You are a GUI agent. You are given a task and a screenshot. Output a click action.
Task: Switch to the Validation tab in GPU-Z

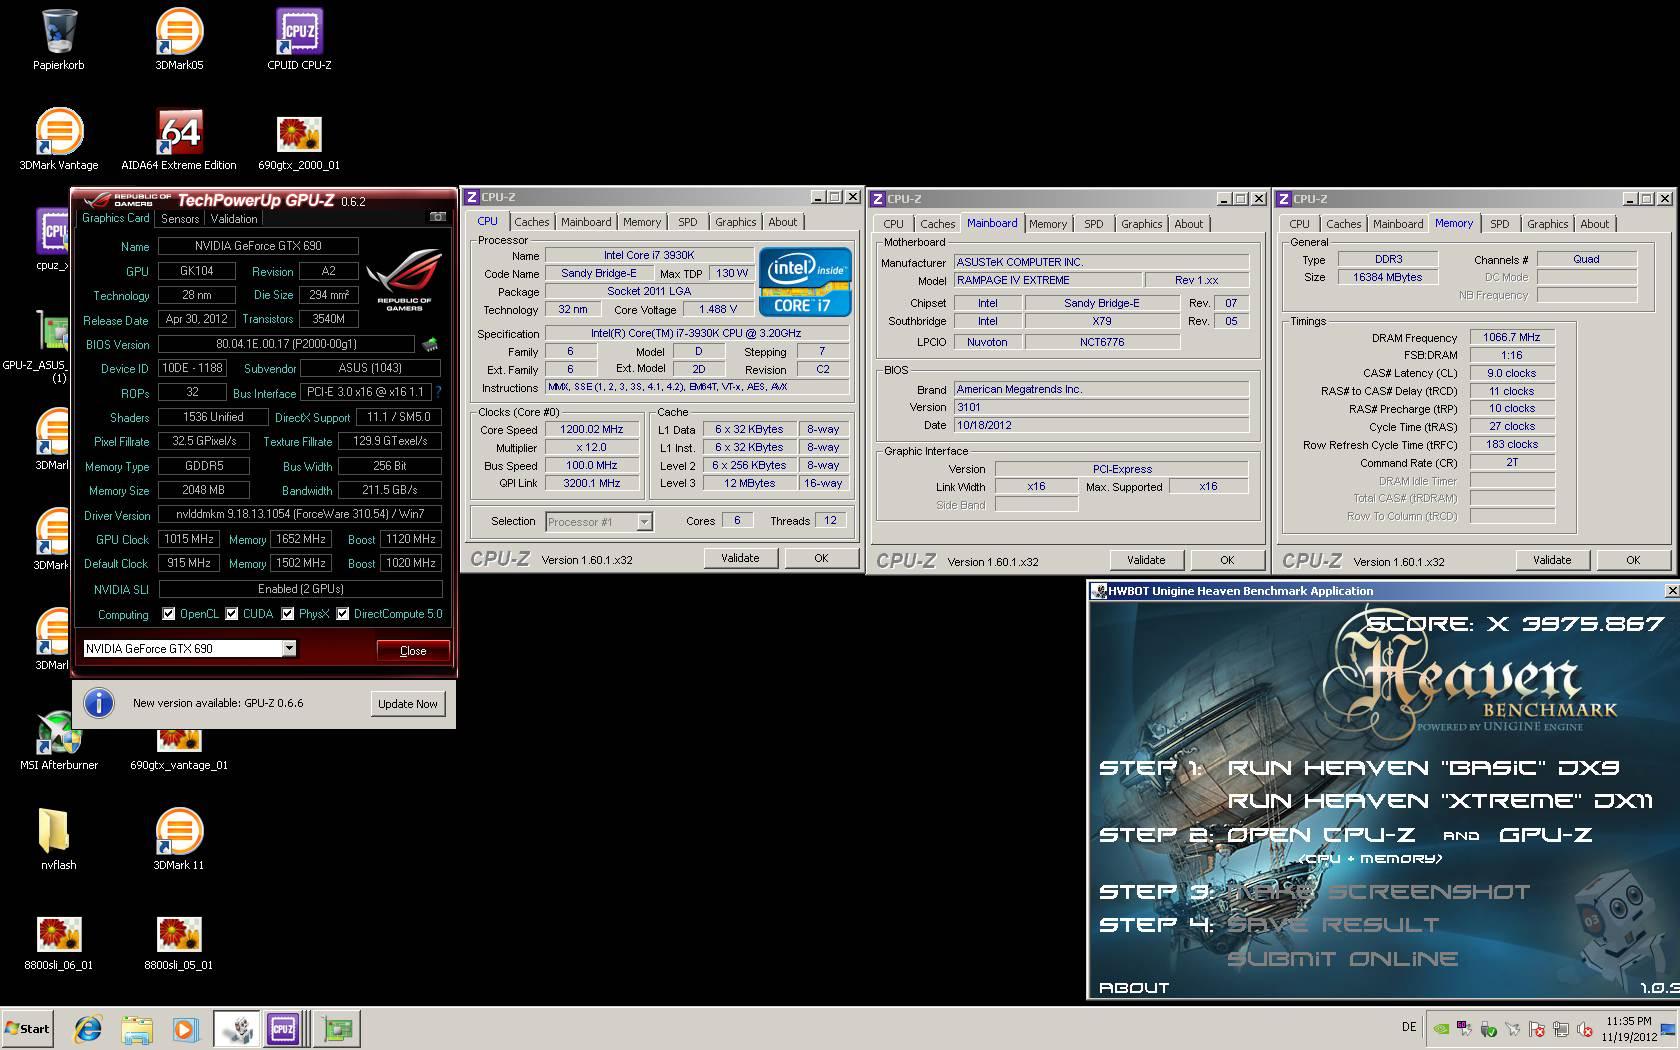pyautogui.click(x=234, y=219)
